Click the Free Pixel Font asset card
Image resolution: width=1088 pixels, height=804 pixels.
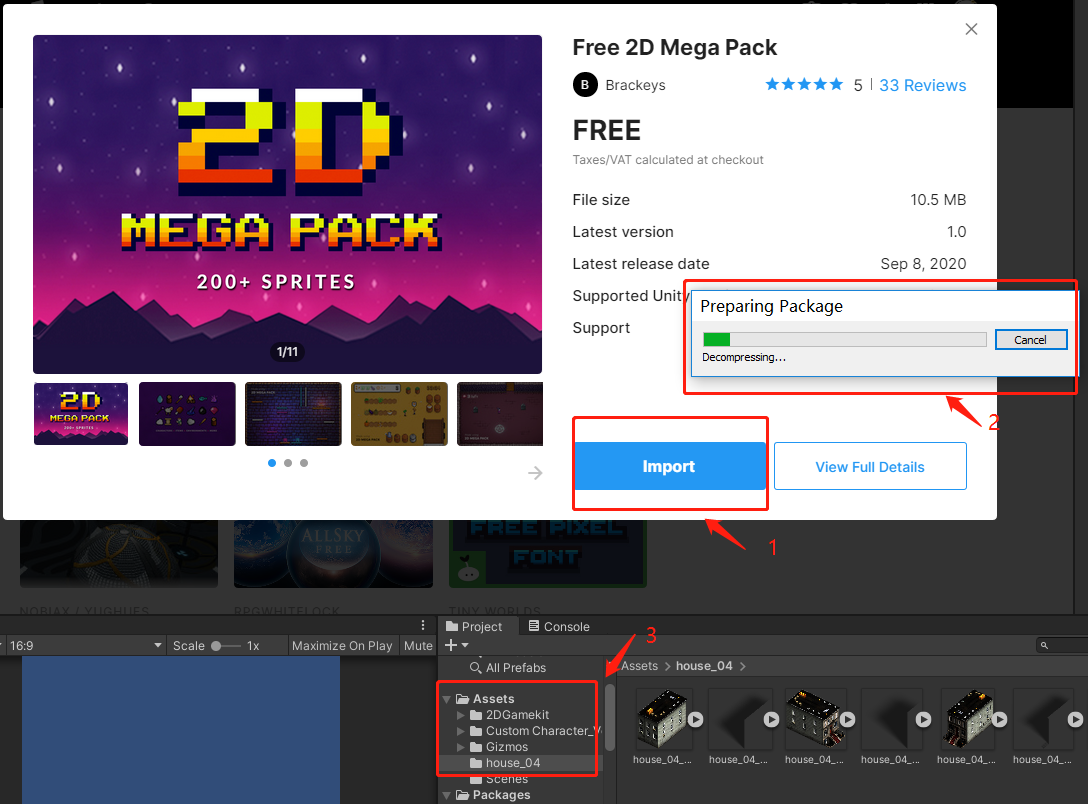[548, 554]
